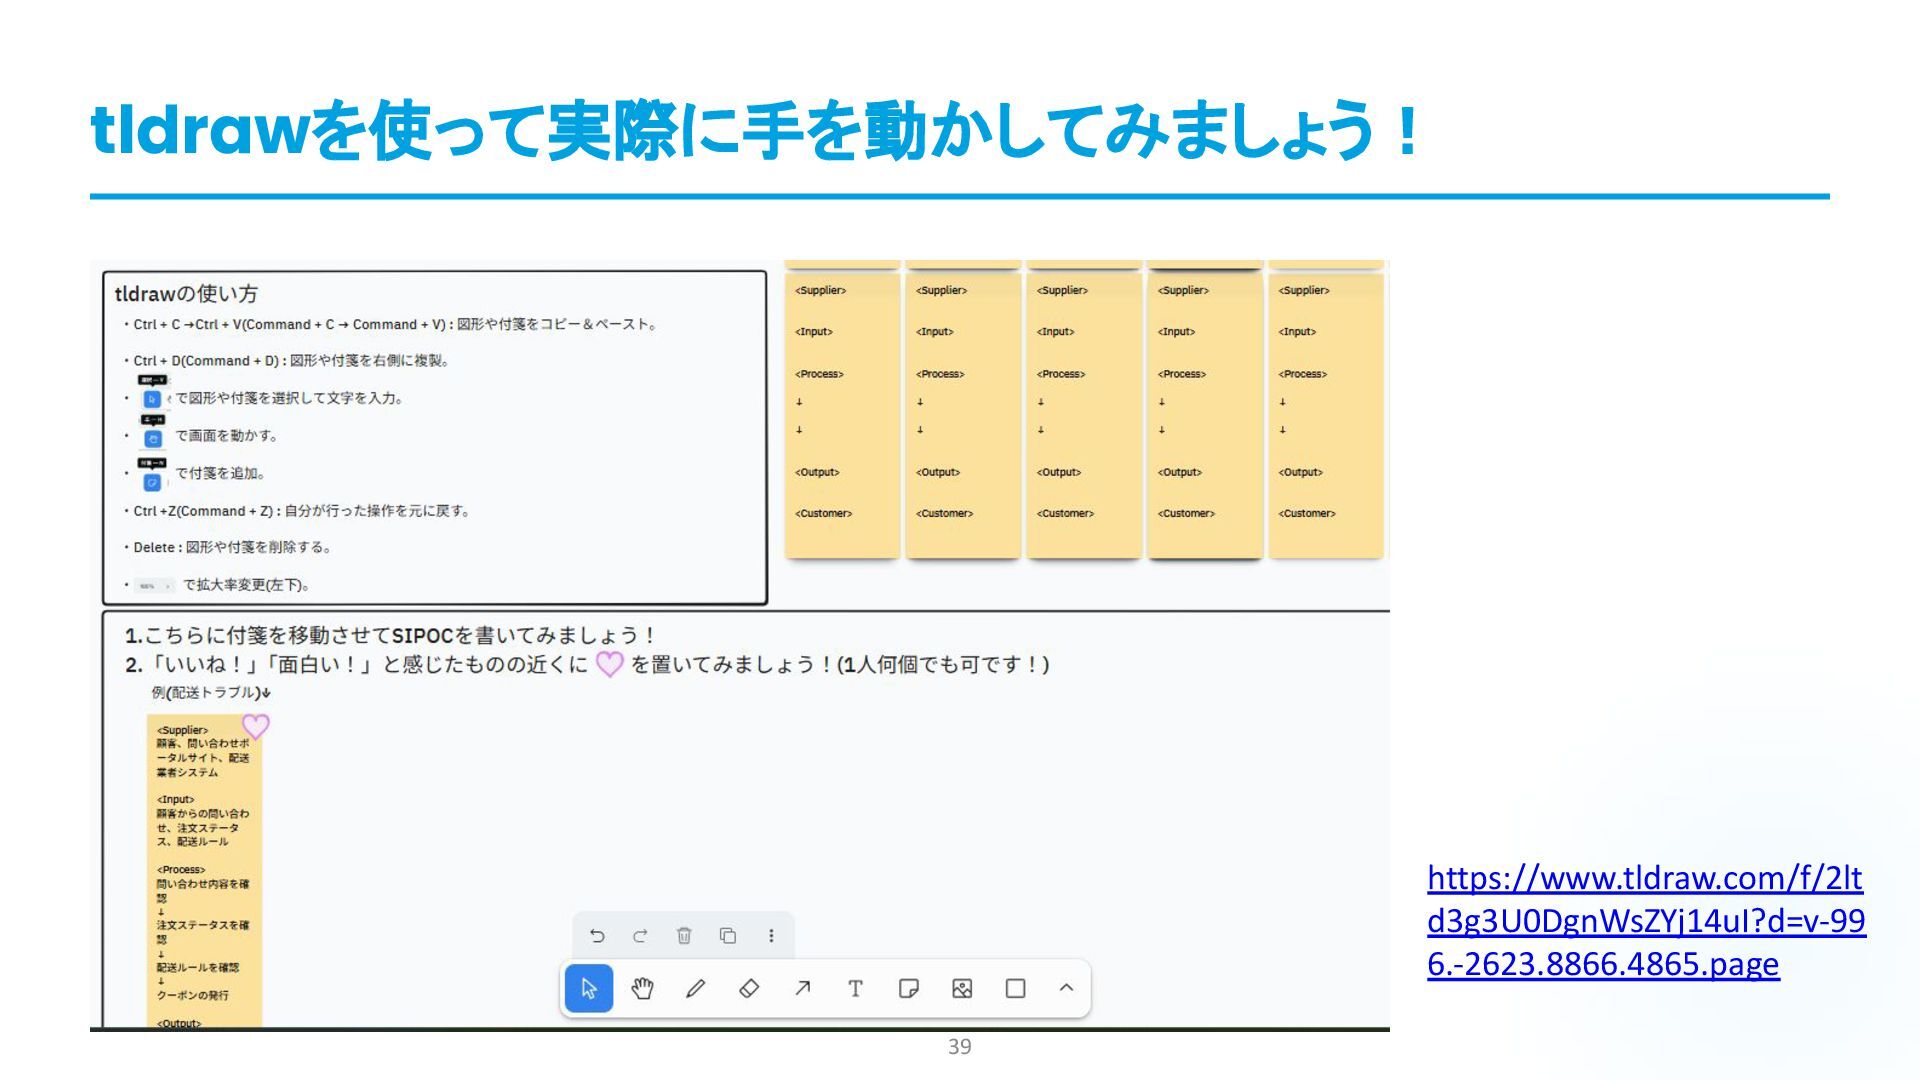Viewport: 1920px width, 1080px height.
Task: Select the Rectangle shape tool
Action: (x=1015, y=989)
